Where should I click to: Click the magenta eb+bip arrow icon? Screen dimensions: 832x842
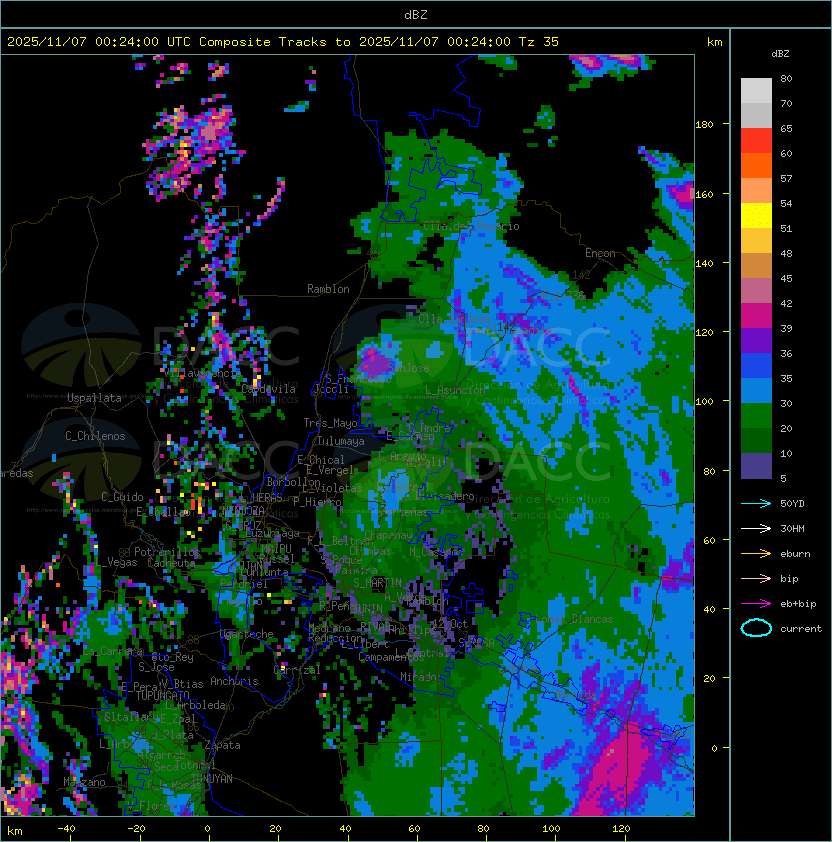(756, 604)
